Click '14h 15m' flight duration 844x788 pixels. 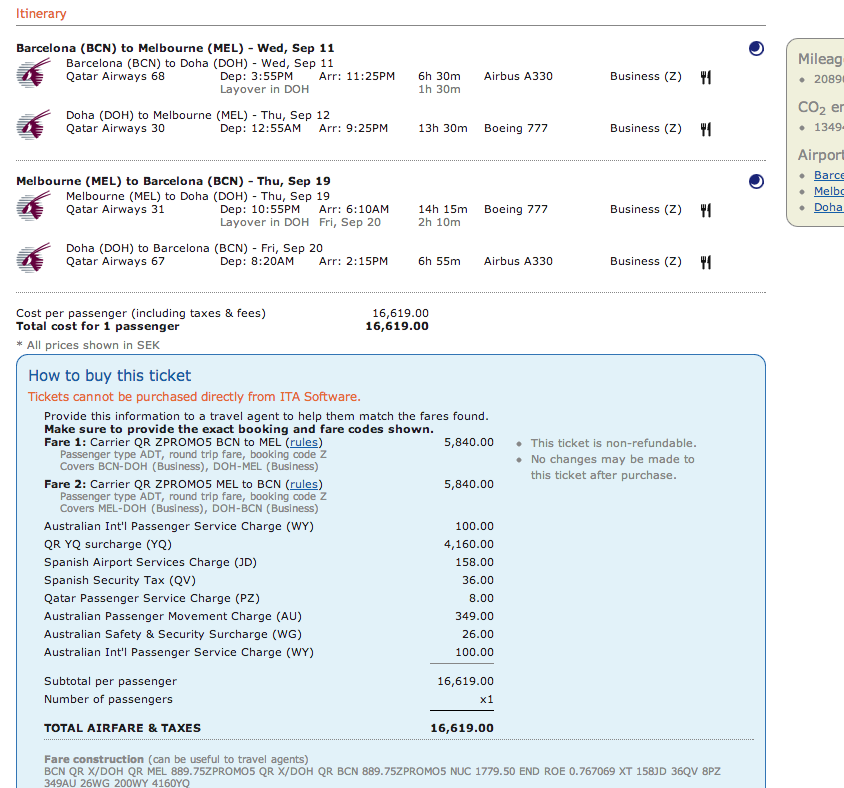coord(442,209)
